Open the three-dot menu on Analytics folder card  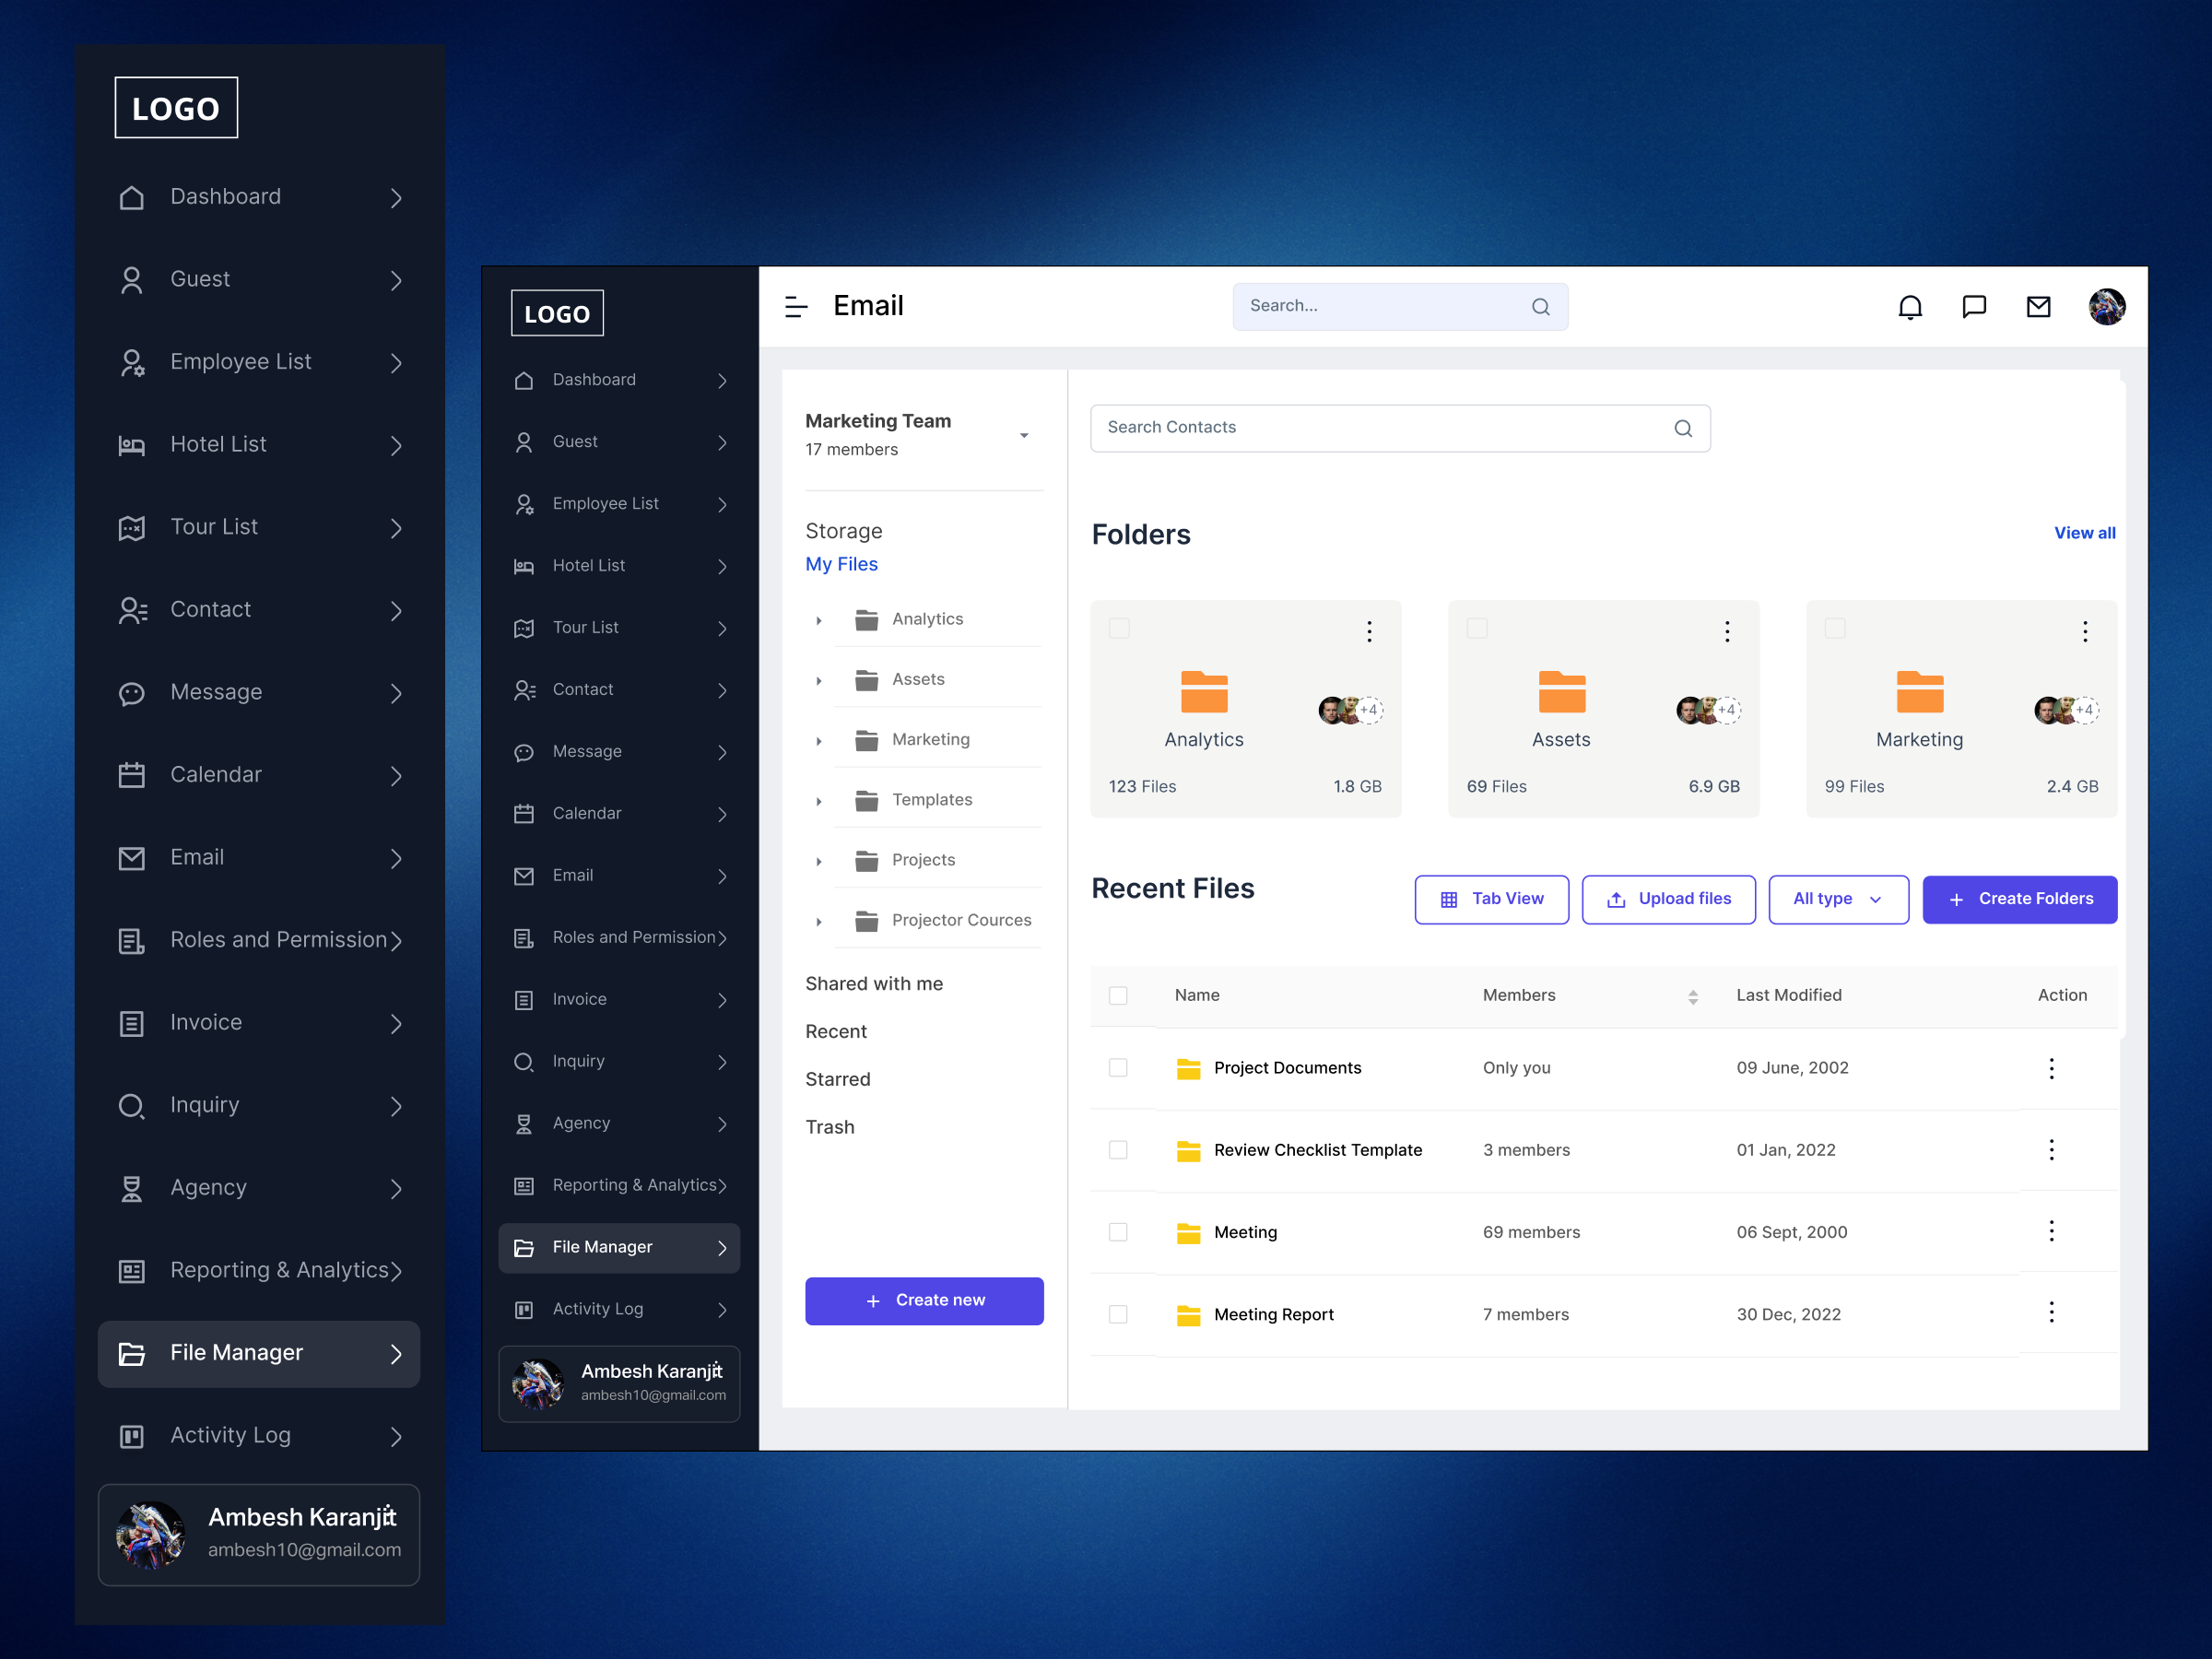point(1369,631)
